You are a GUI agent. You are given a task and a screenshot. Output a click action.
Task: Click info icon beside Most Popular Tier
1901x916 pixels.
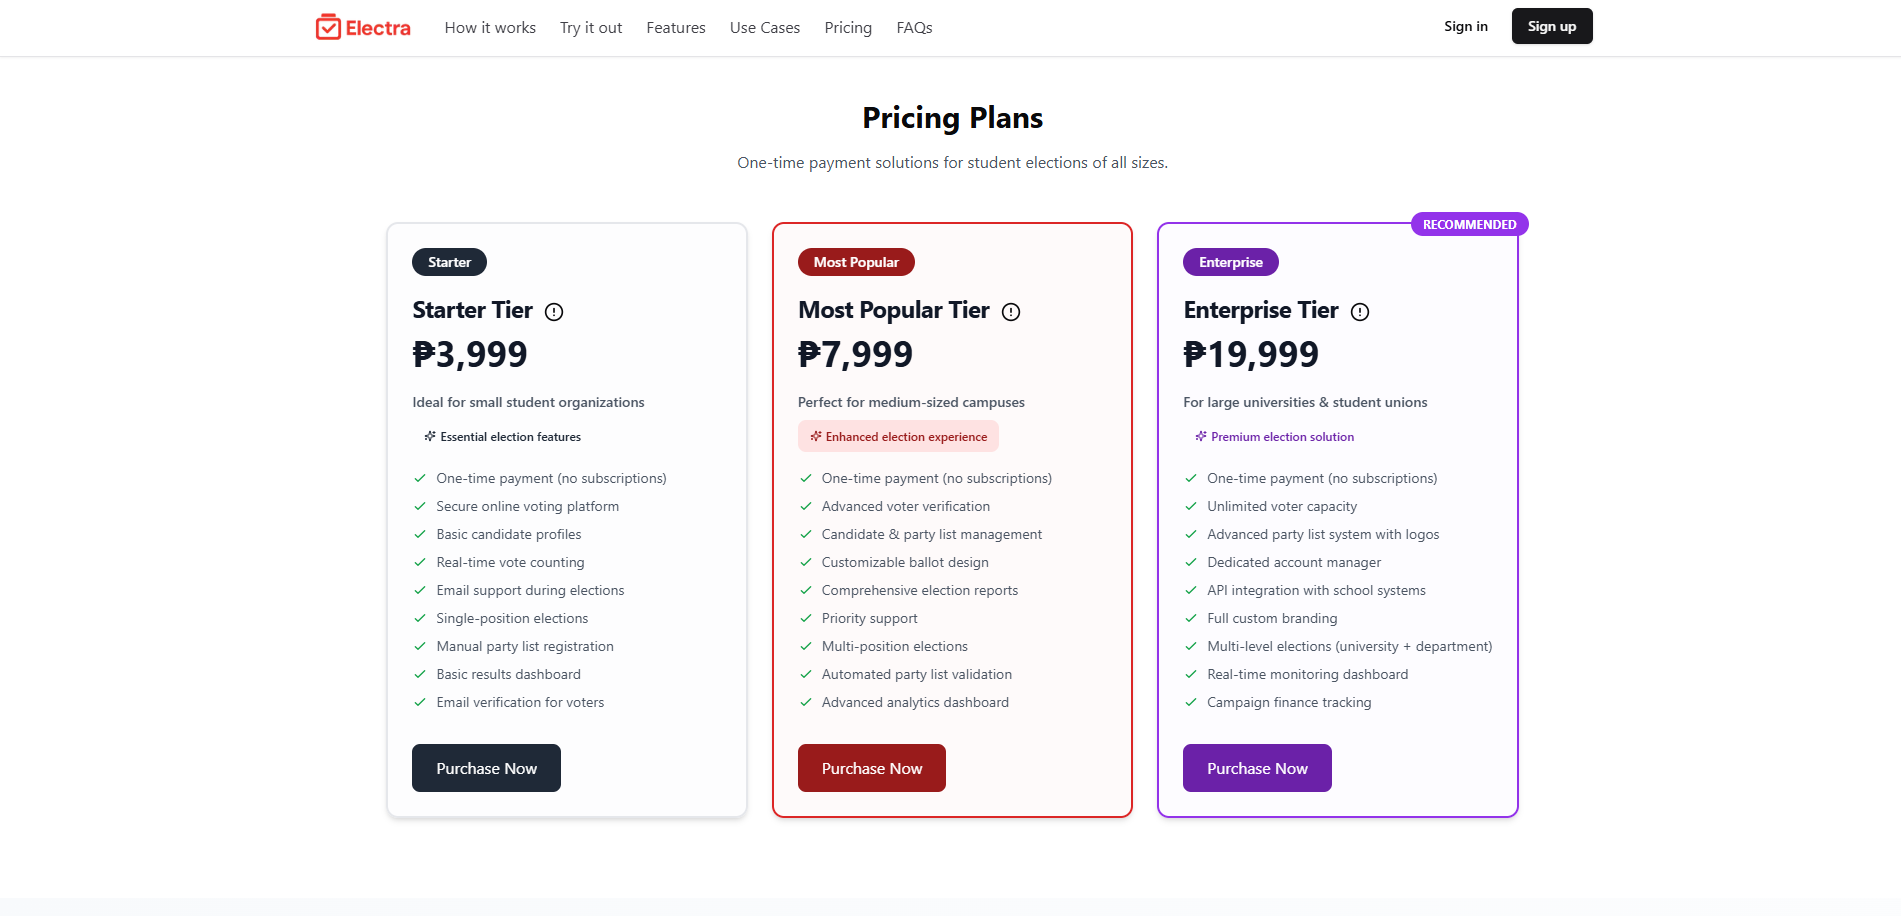[x=1011, y=312]
